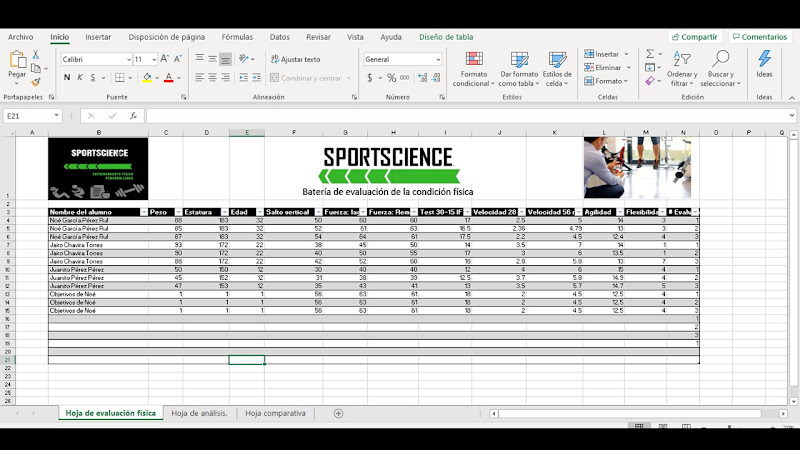Apply accounting dollar format
Screen dimensions: 800x450
(370, 78)
